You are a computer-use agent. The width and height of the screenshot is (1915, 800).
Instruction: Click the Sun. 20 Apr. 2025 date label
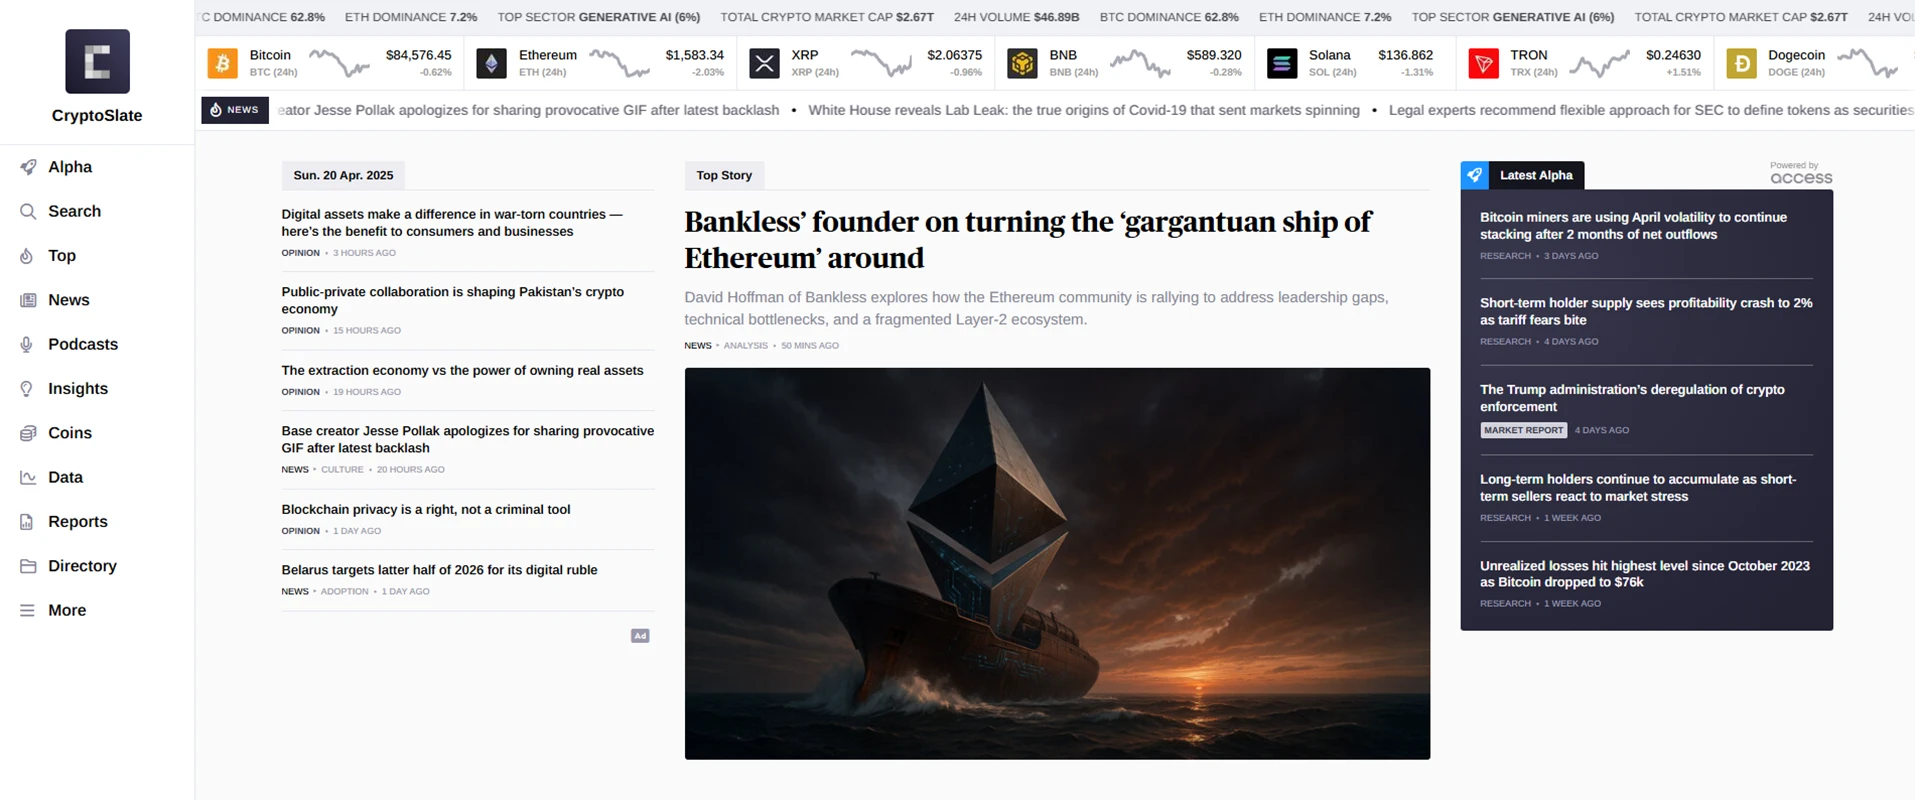pyautogui.click(x=343, y=175)
